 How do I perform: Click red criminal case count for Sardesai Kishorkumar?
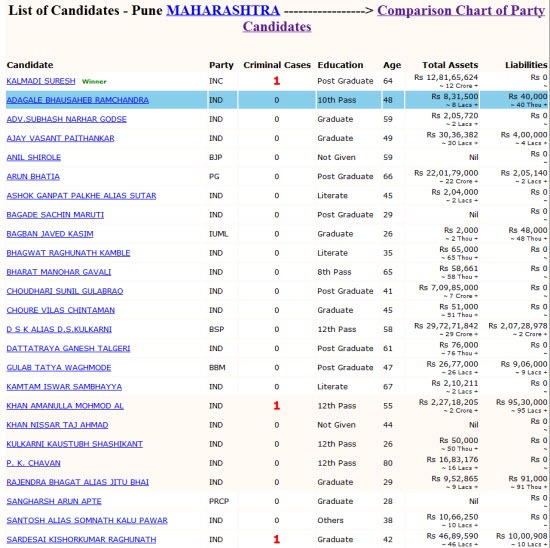pyautogui.click(x=277, y=540)
